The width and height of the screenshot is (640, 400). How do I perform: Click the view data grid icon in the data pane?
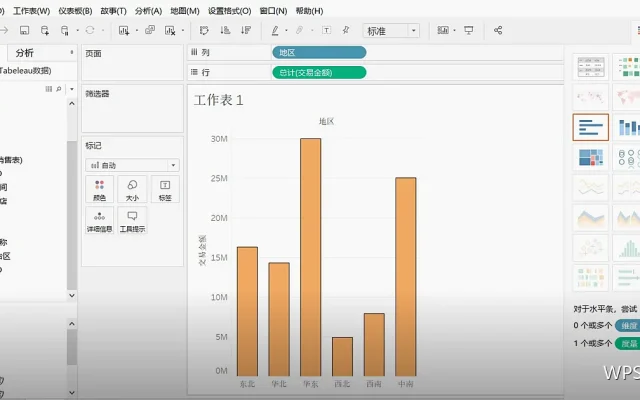tap(49, 89)
